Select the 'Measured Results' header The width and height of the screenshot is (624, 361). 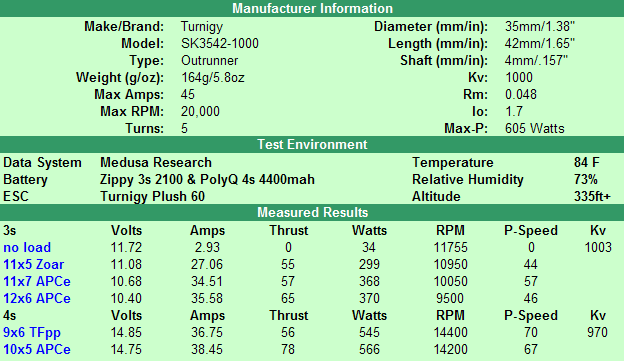312,213
